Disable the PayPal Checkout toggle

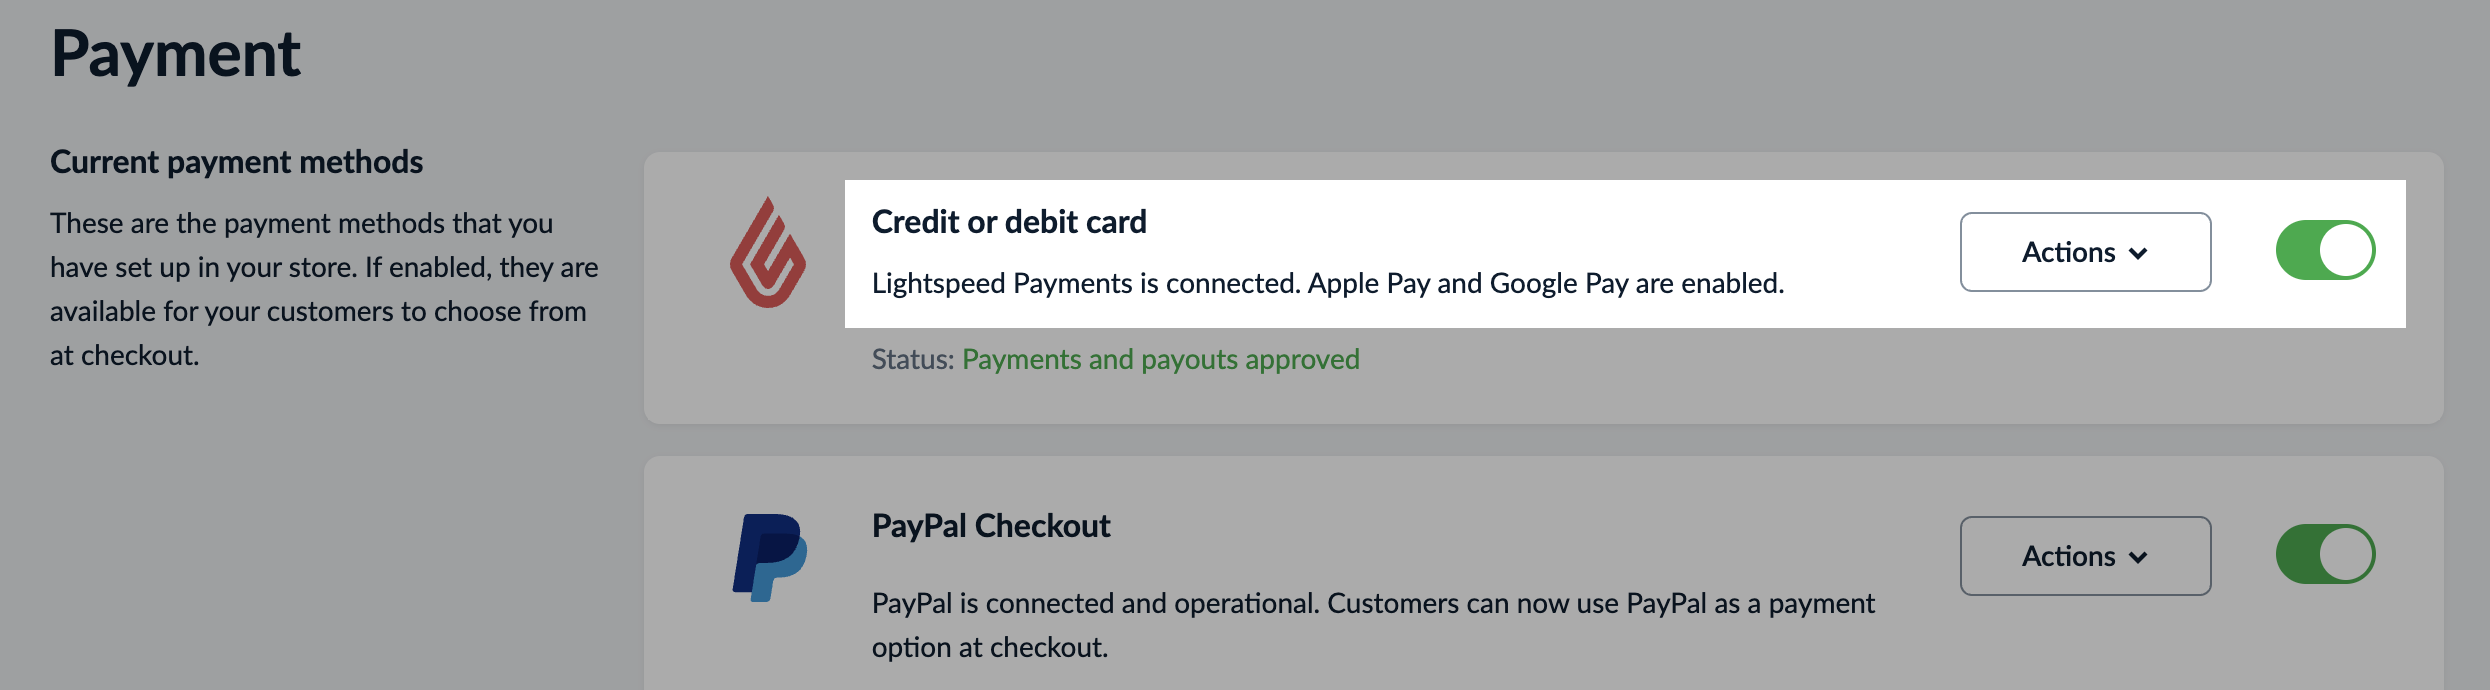(2324, 555)
